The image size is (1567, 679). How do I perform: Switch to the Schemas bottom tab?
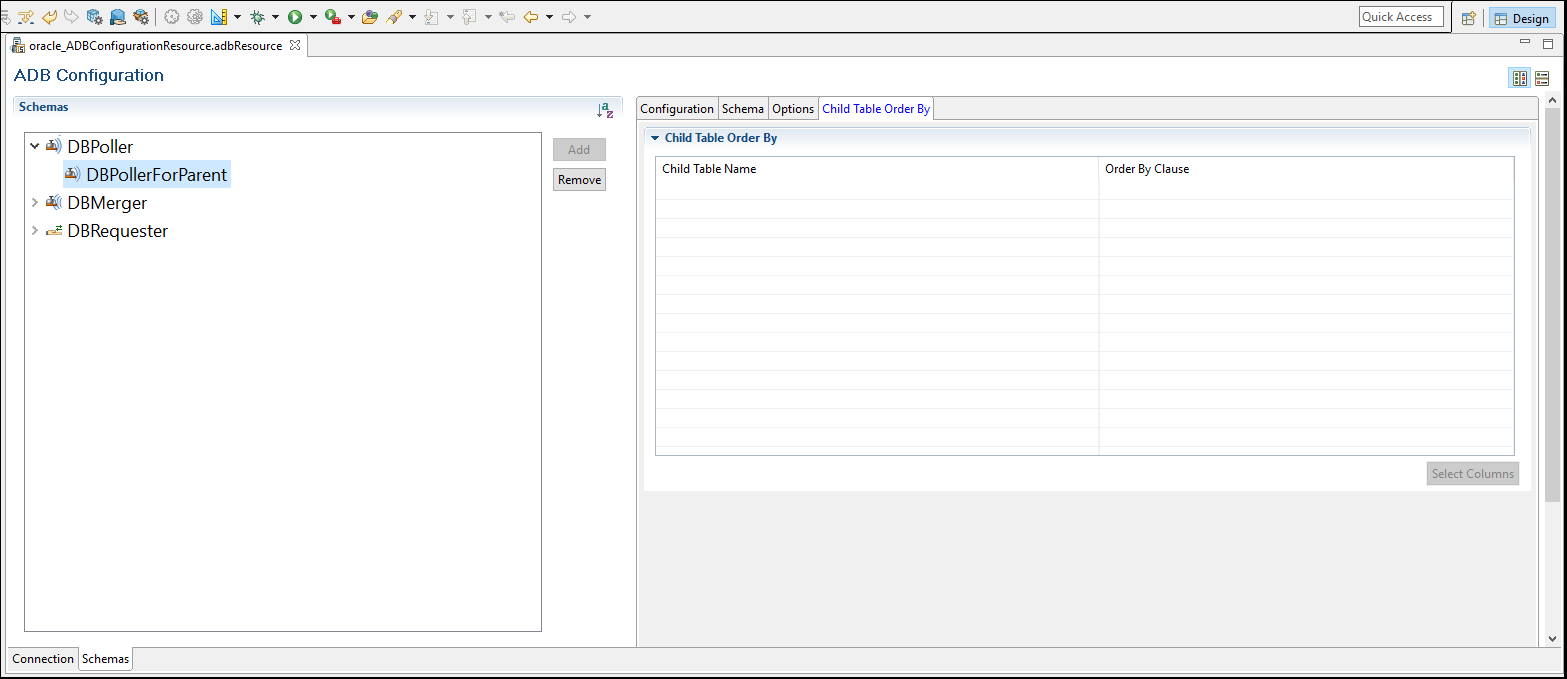(x=105, y=659)
